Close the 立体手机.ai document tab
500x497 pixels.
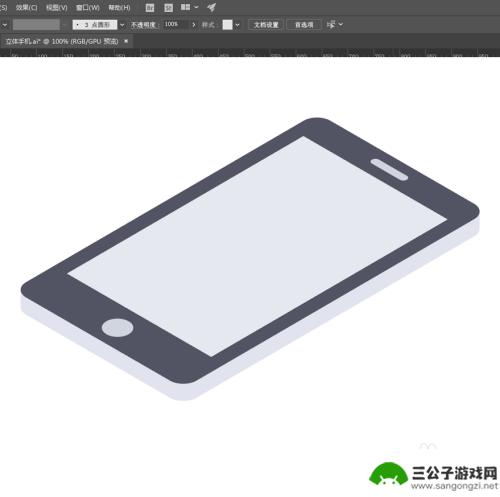[x=126, y=41]
